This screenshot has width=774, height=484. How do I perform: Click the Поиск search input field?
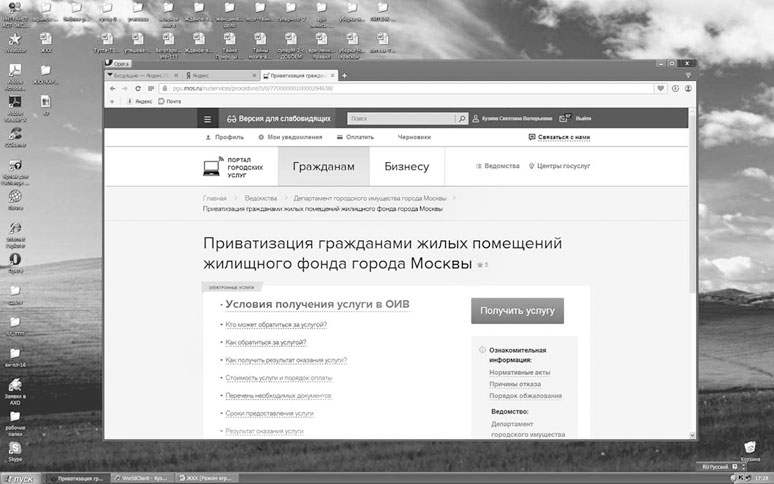(x=400, y=118)
